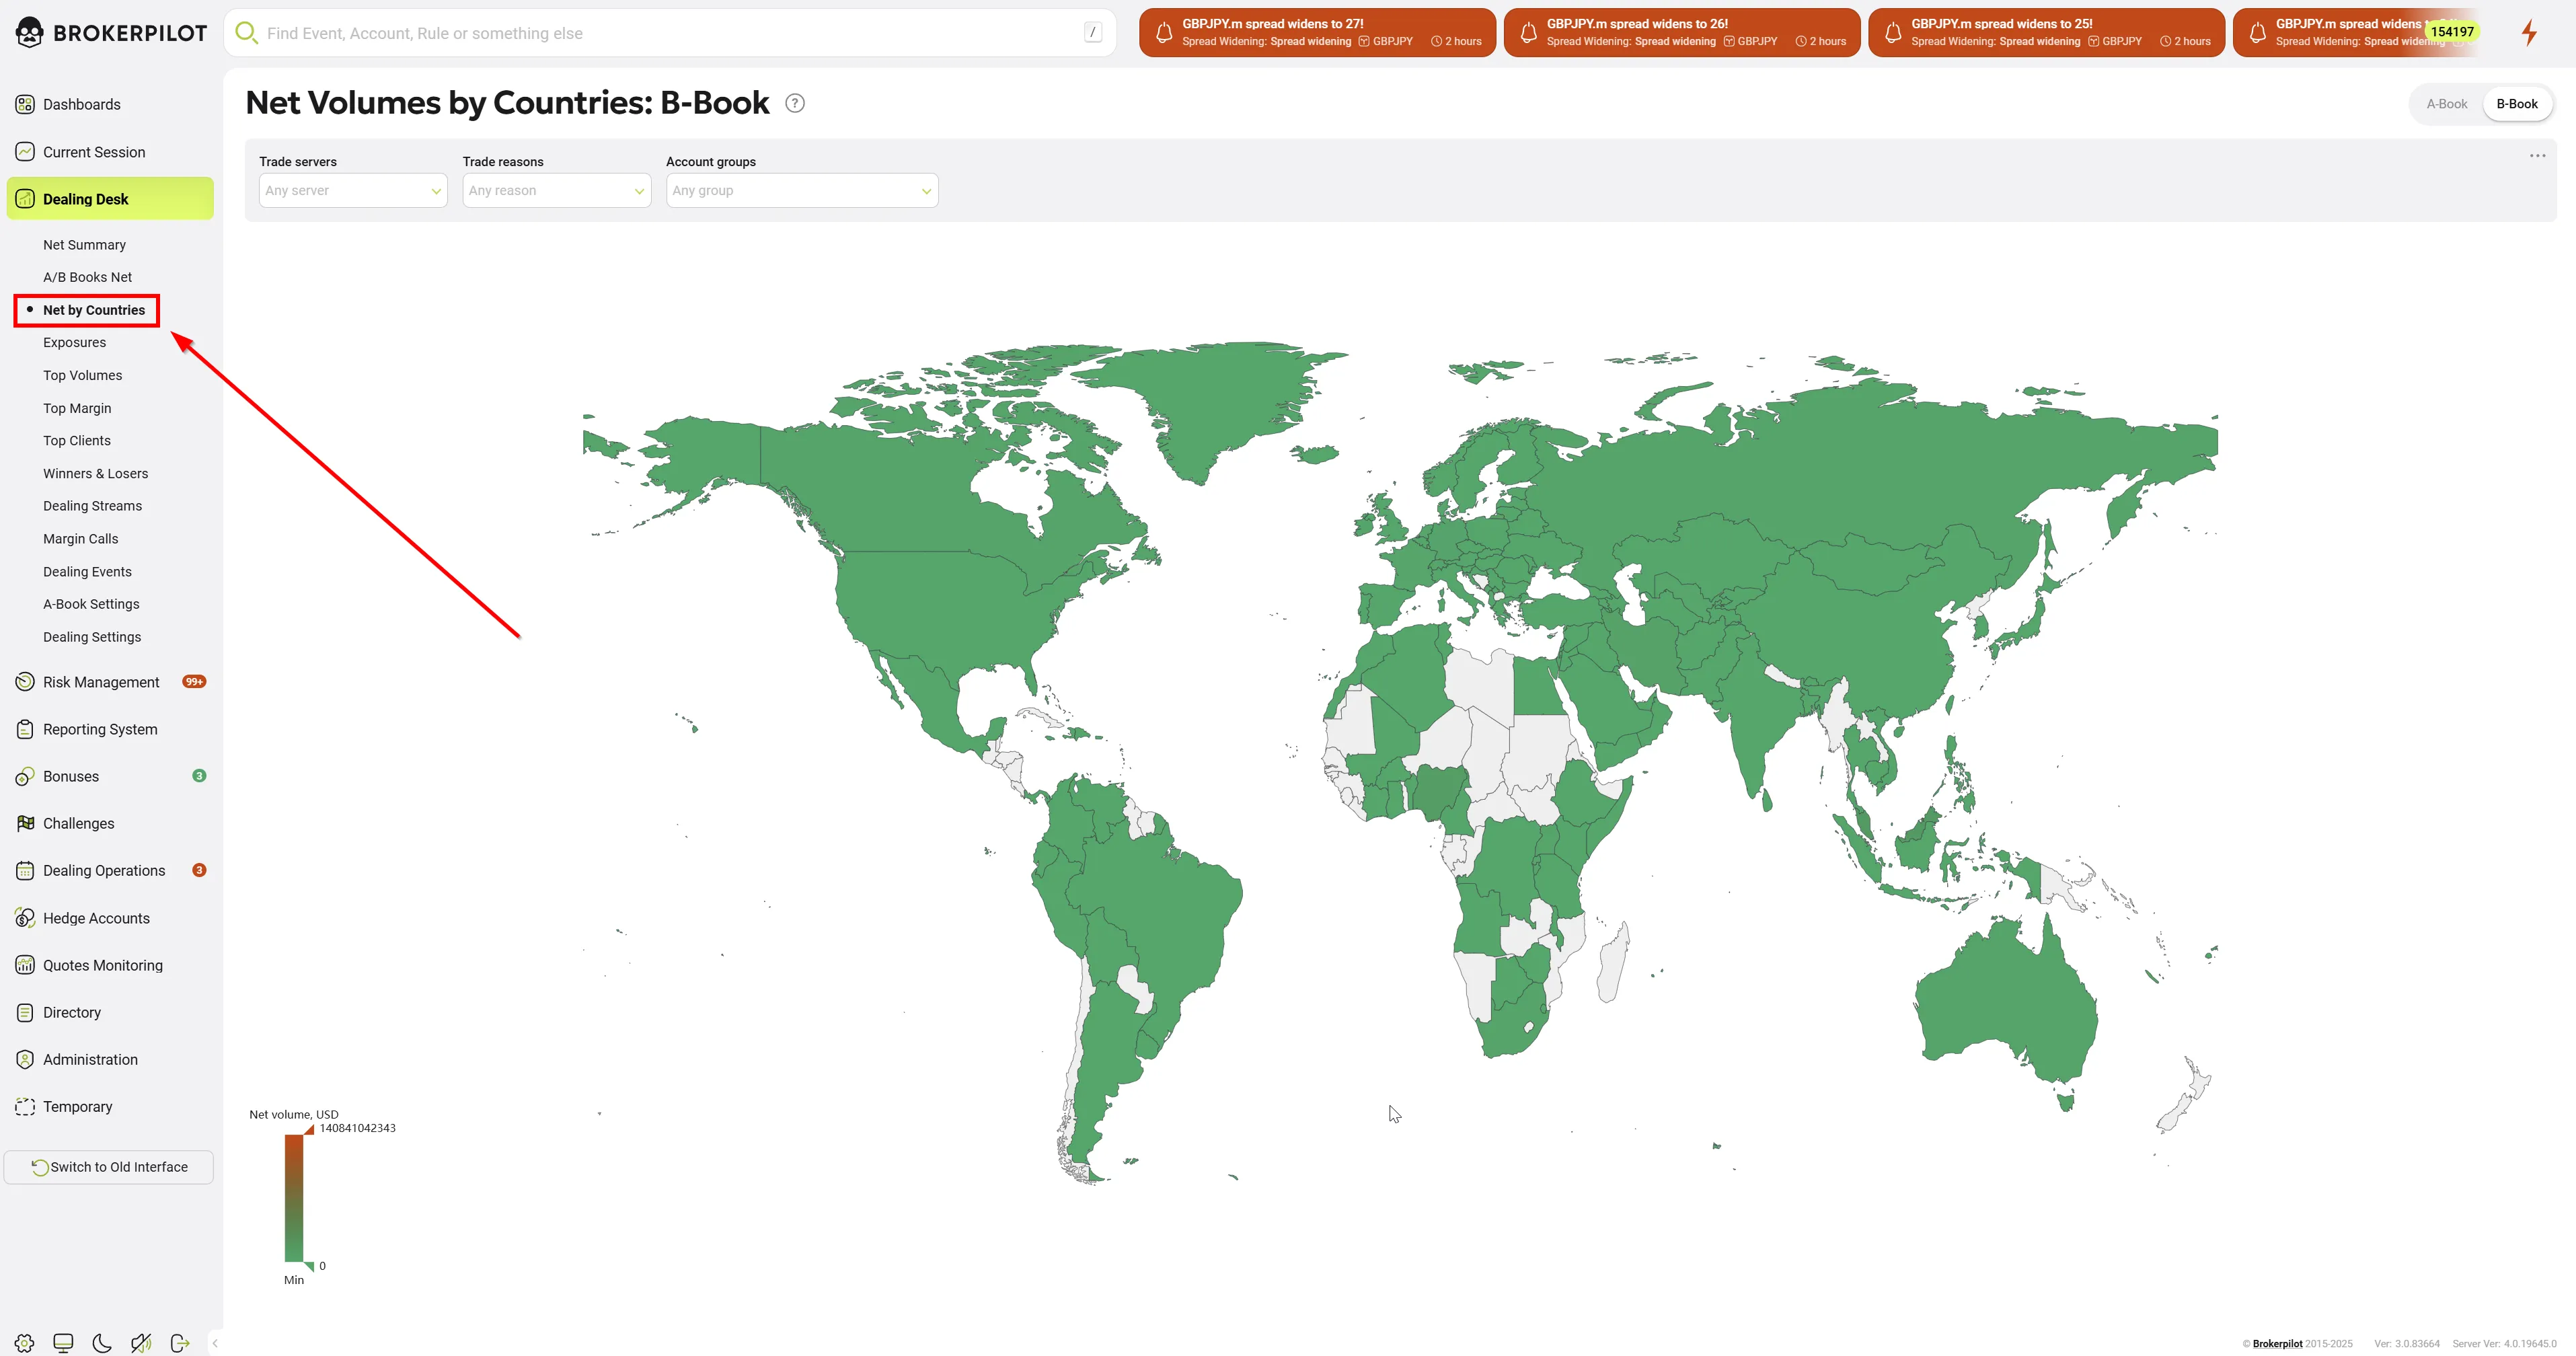The height and width of the screenshot is (1356, 2576).
Task: Open Dealing Events submenu item
Action: point(87,572)
